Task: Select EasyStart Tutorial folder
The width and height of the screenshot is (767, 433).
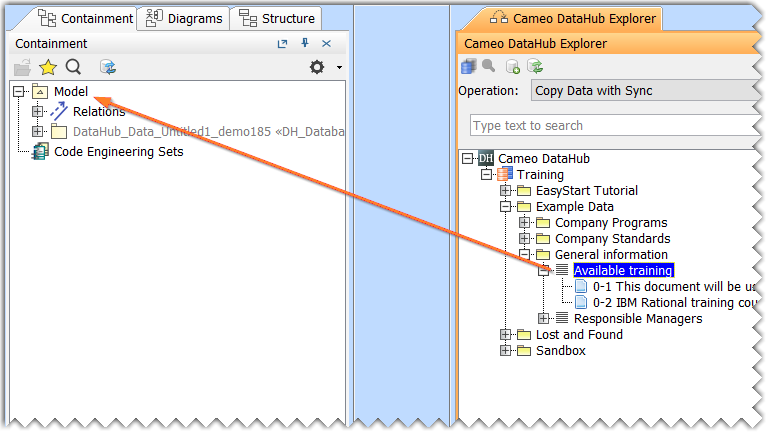Action: (587, 190)
